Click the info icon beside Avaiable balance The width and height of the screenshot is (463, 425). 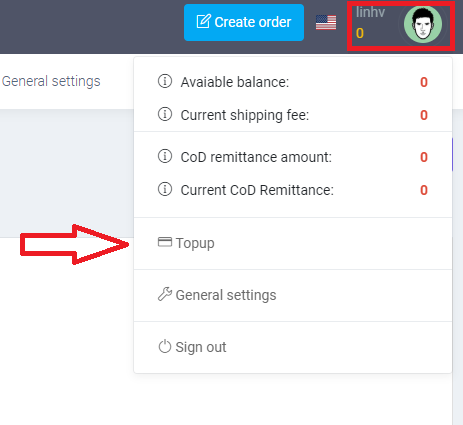coord(165,81)
